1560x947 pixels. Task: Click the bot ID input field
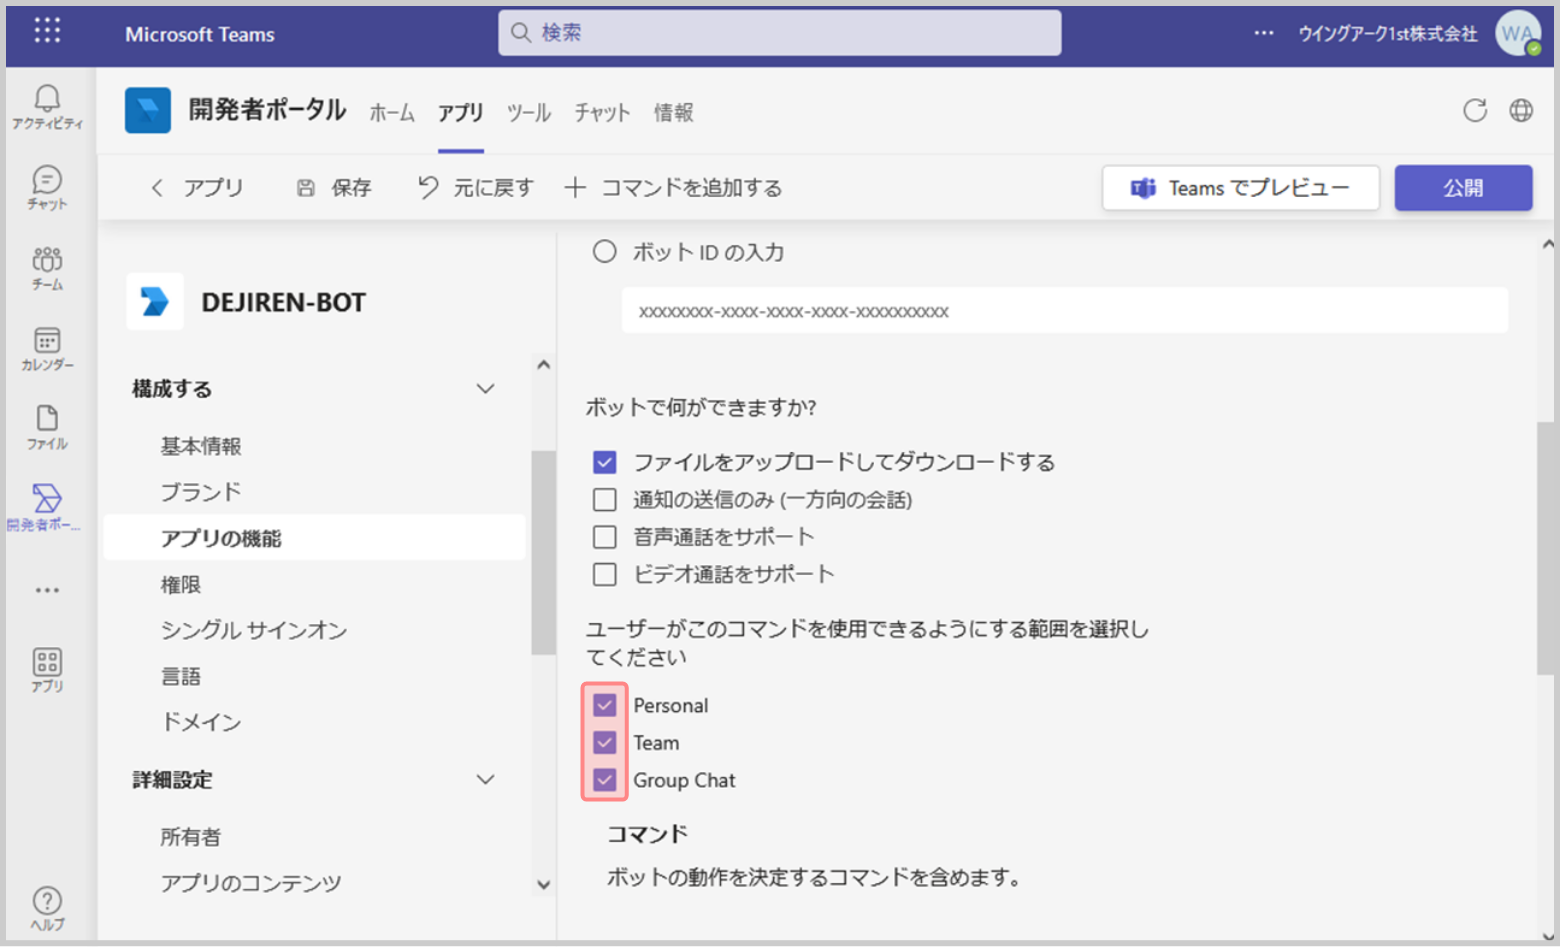point(1064,311)
